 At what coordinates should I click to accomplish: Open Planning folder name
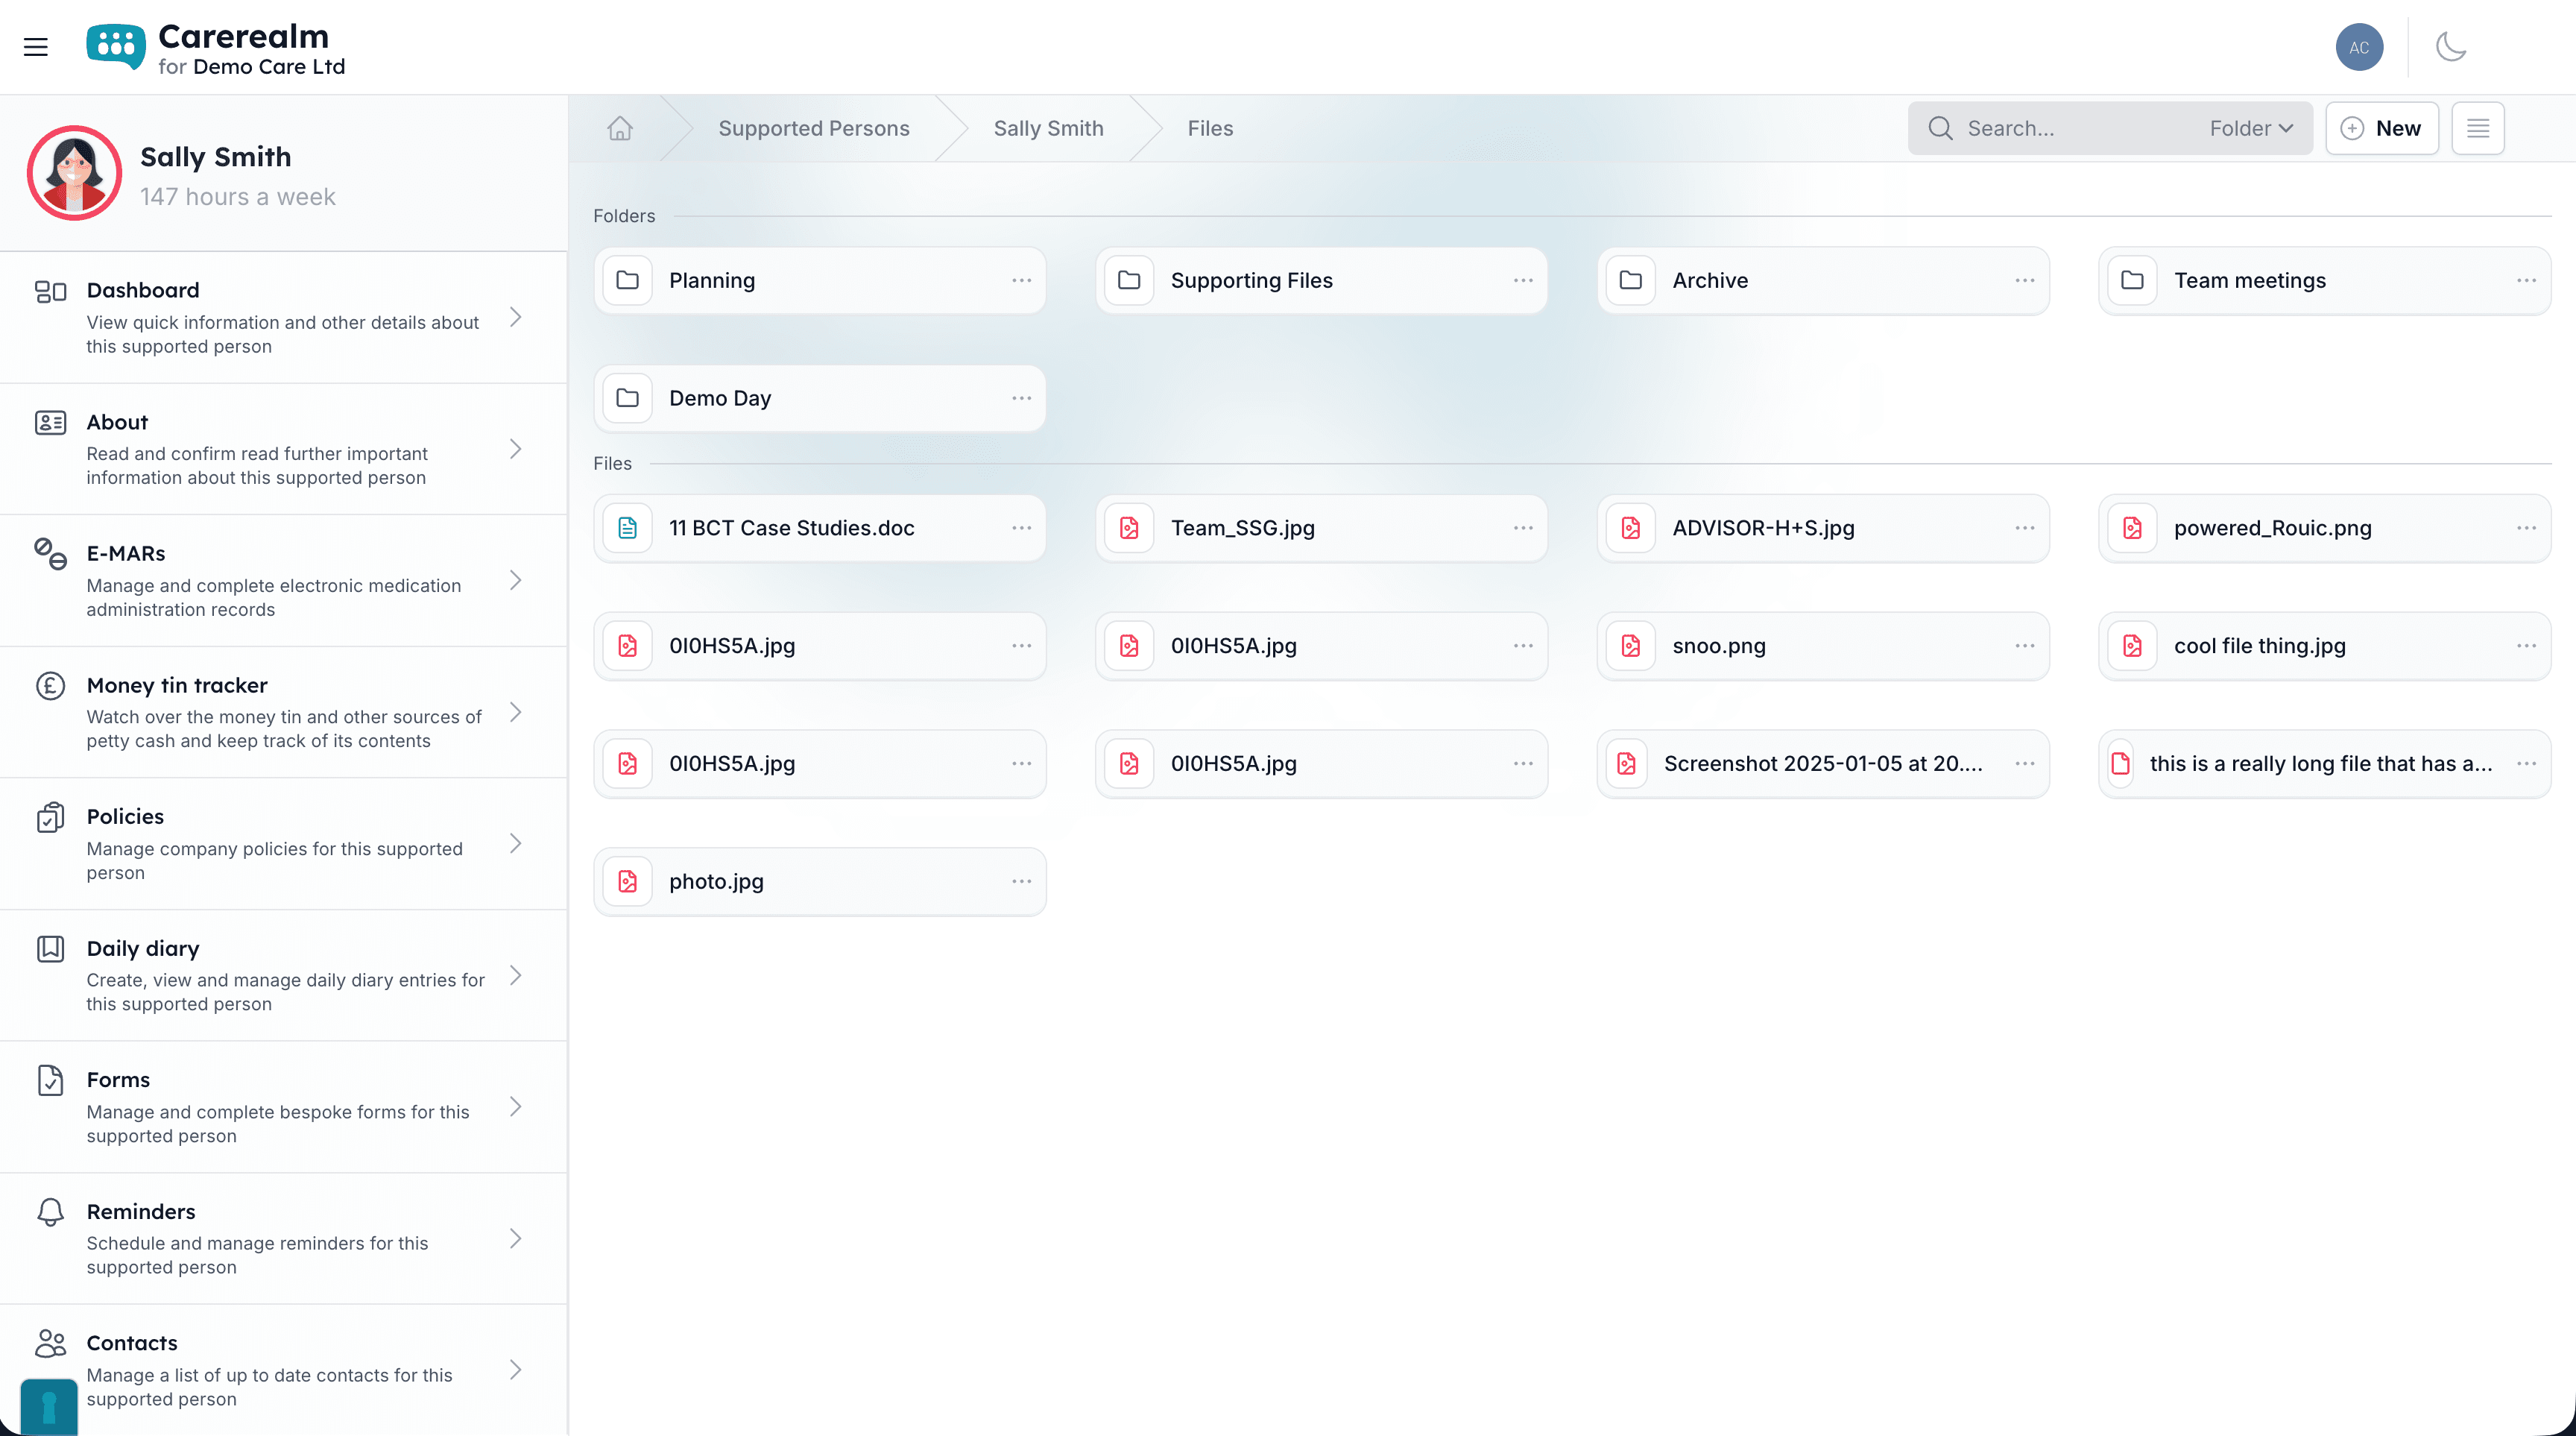(712, 280)
